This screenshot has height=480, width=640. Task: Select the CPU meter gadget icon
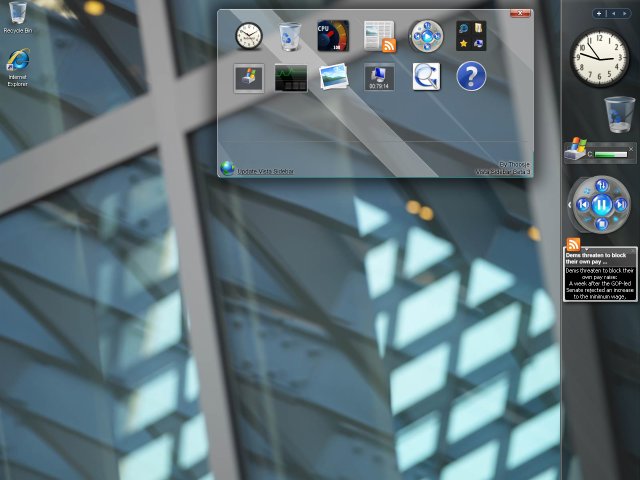tap(333, 36)
